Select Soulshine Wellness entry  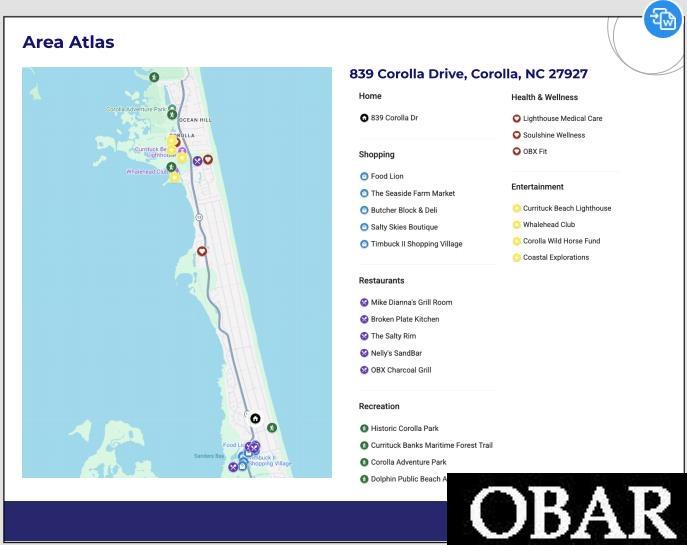(x=549, y=135)
